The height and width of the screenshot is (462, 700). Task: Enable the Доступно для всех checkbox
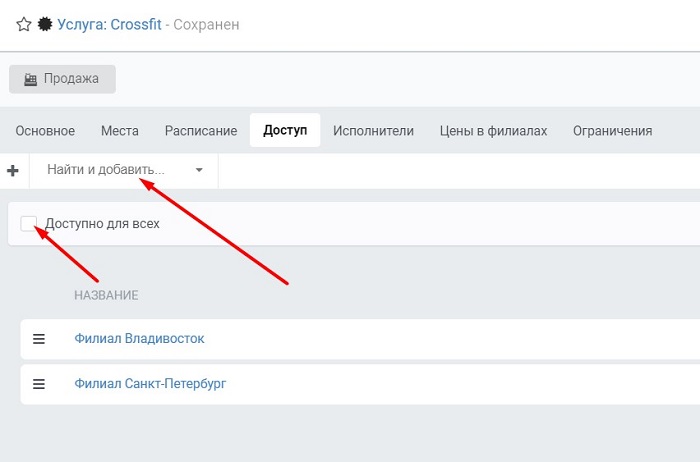pos(29,224)
